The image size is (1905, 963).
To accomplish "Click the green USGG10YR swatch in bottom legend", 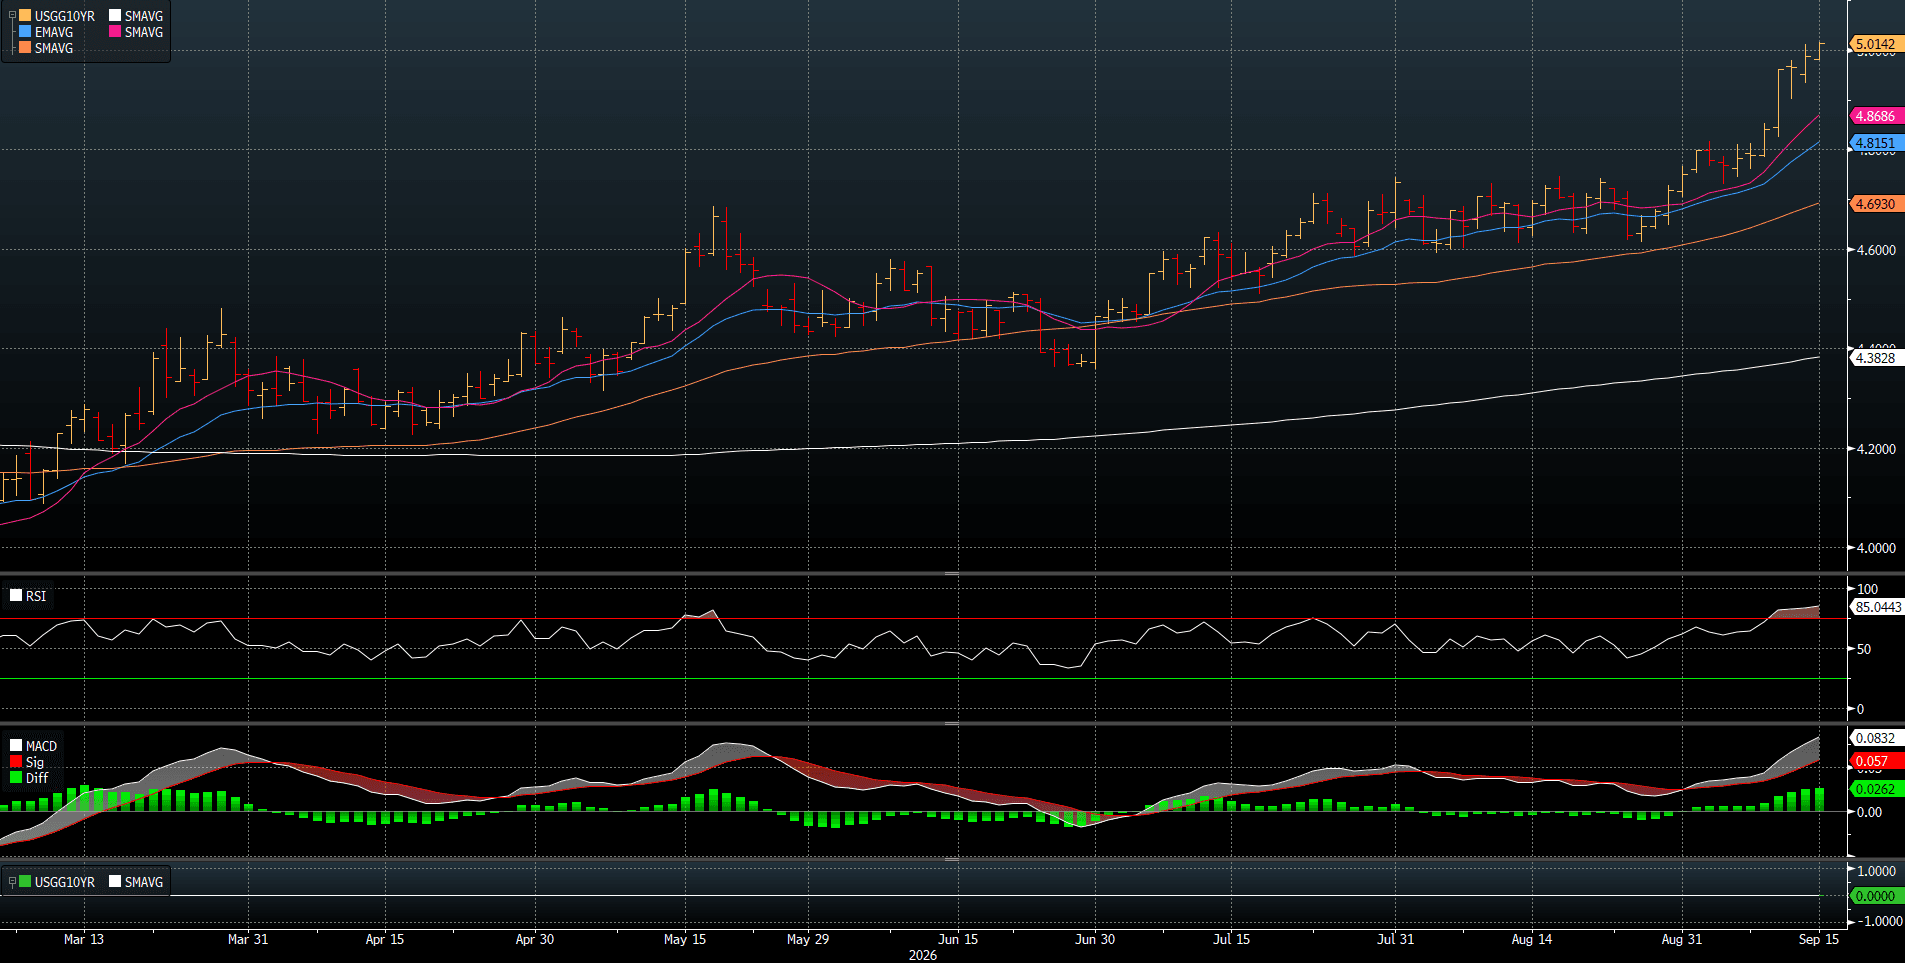I will [25, 882].
